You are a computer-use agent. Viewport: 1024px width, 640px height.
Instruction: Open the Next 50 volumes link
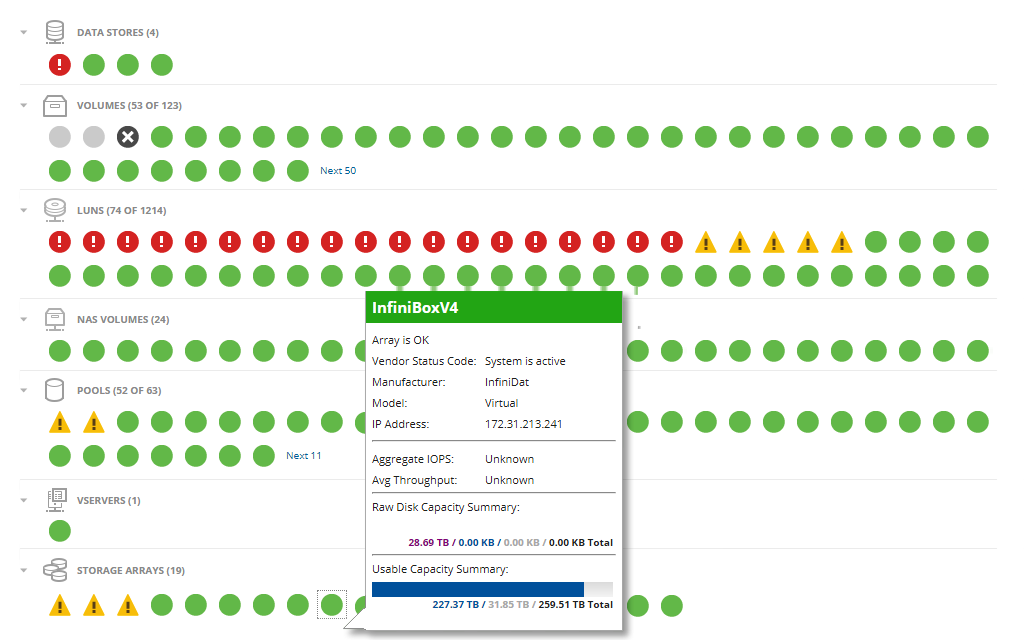pos(338,170)
